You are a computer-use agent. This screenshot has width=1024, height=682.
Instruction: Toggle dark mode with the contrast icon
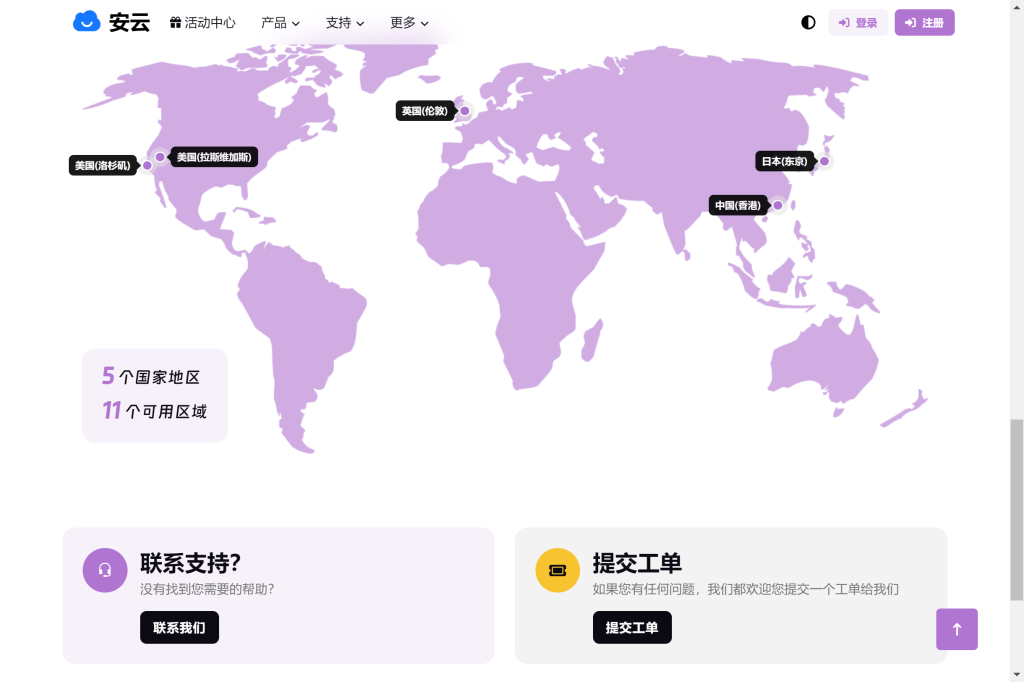coord(808,21)
